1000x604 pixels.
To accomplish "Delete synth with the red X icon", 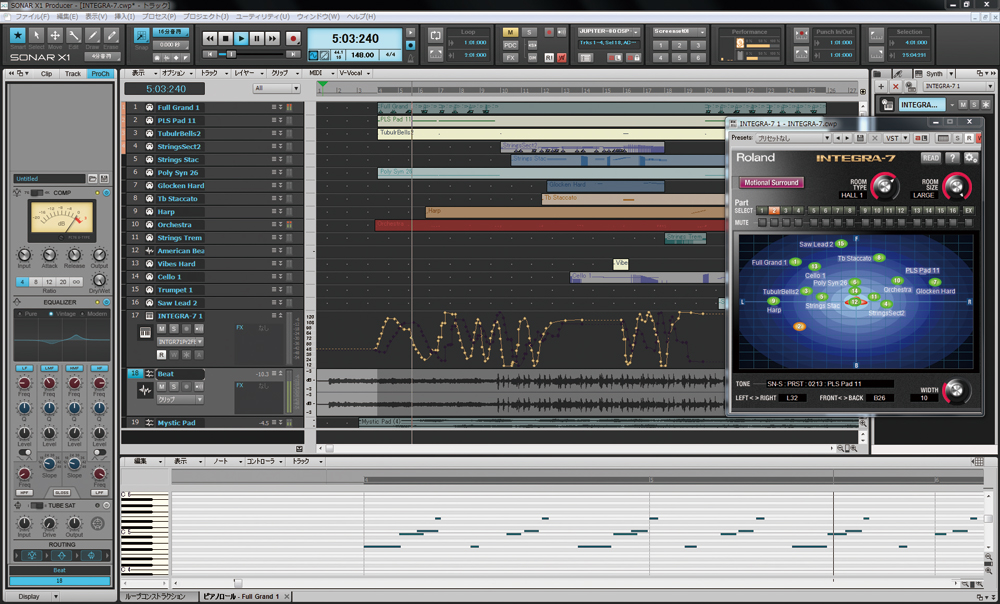I will [895, 86].
